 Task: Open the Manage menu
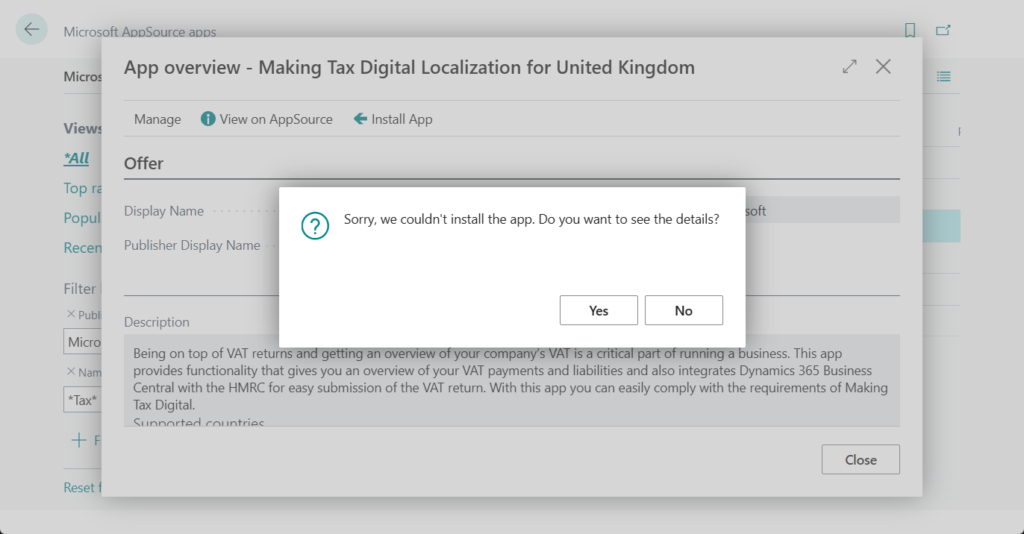[x=157, y=119]
